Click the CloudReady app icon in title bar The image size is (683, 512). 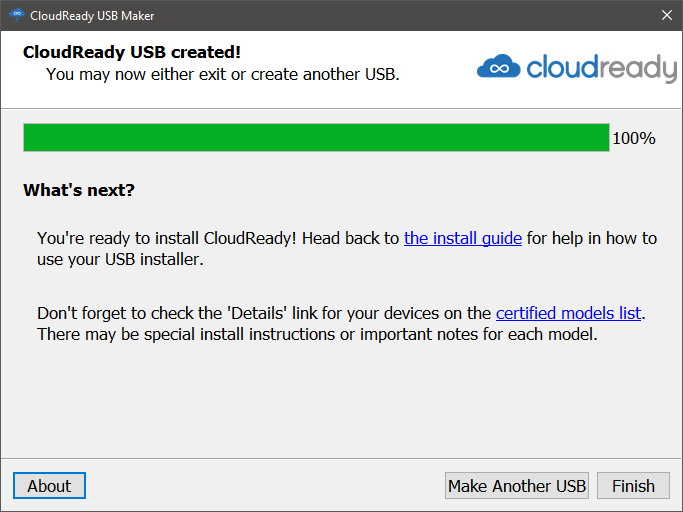tap(17, 15)
